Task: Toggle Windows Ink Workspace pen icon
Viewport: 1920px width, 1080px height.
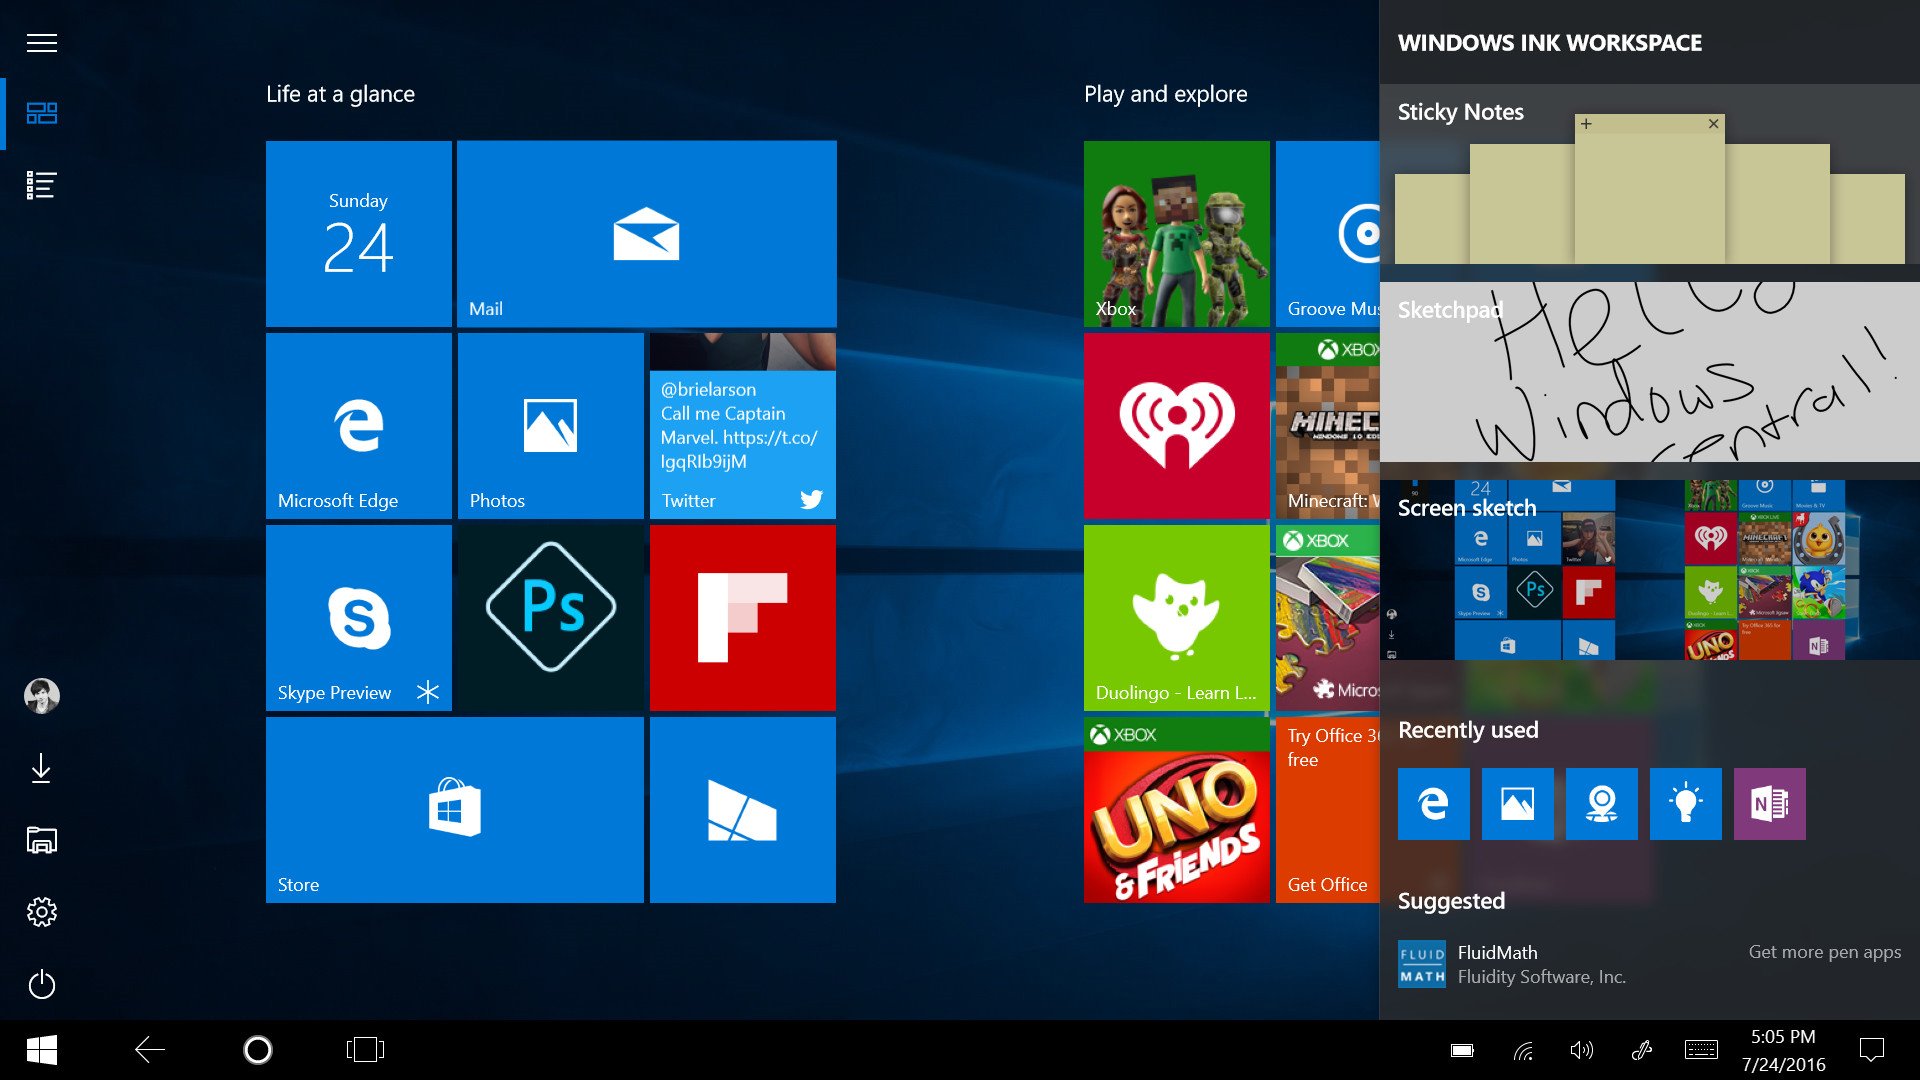Action: (x=1641, y=1050)
